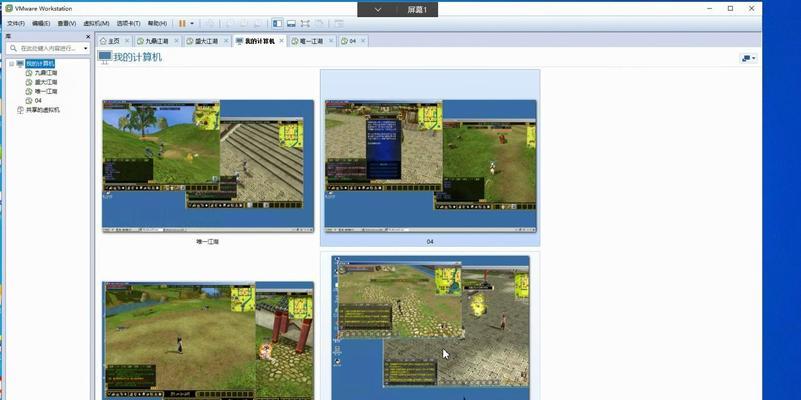Screen dimensions: 801x400
Task: Select 04 in the library tree
Action: 38,101
